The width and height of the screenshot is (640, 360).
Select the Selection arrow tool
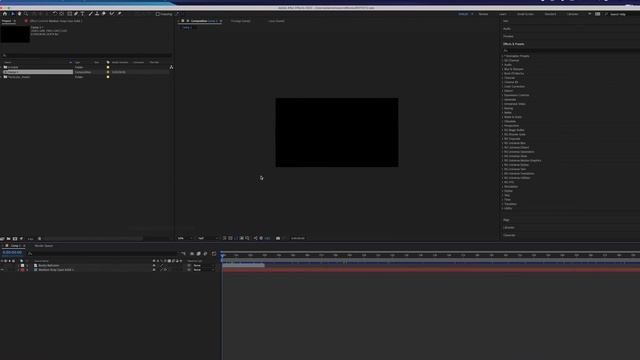[13, 14]
